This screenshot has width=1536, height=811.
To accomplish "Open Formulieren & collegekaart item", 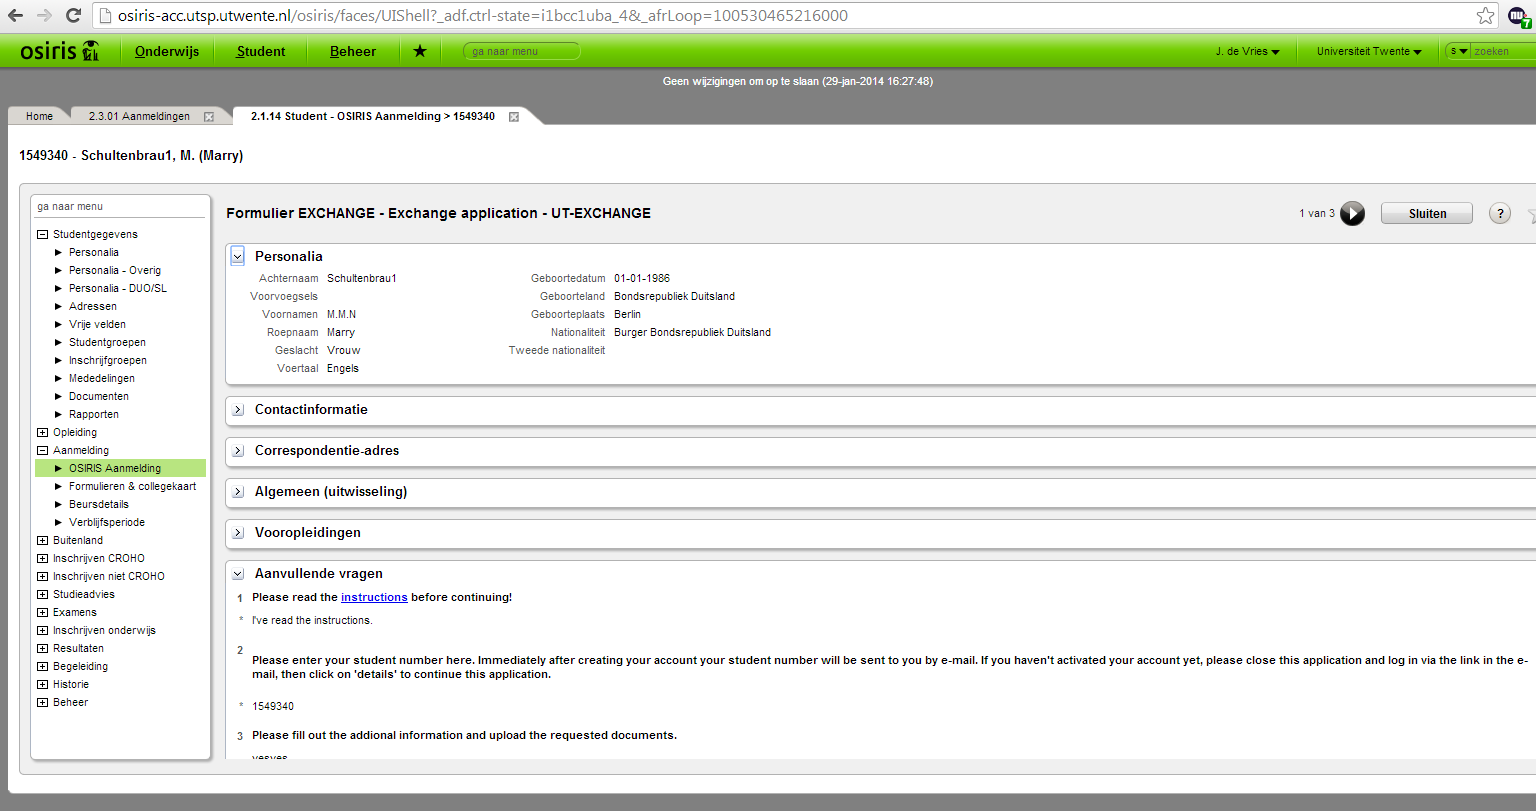I will coord(133,486).
